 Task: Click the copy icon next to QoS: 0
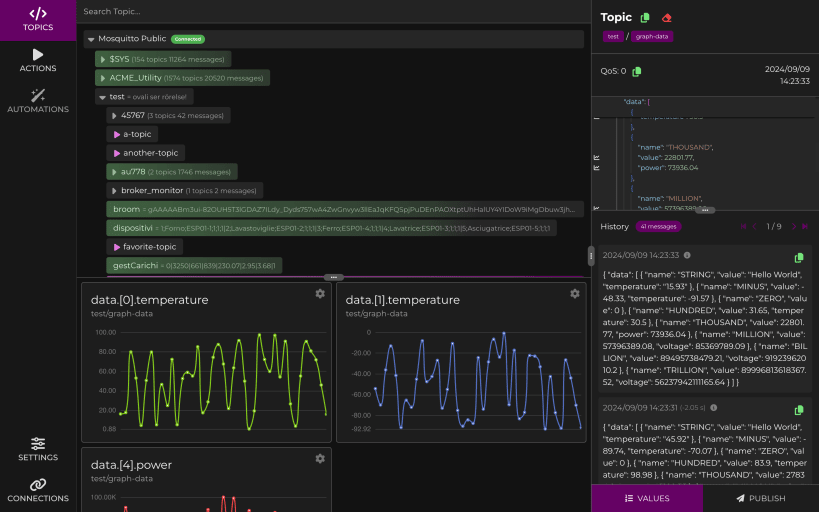(637, 71)
